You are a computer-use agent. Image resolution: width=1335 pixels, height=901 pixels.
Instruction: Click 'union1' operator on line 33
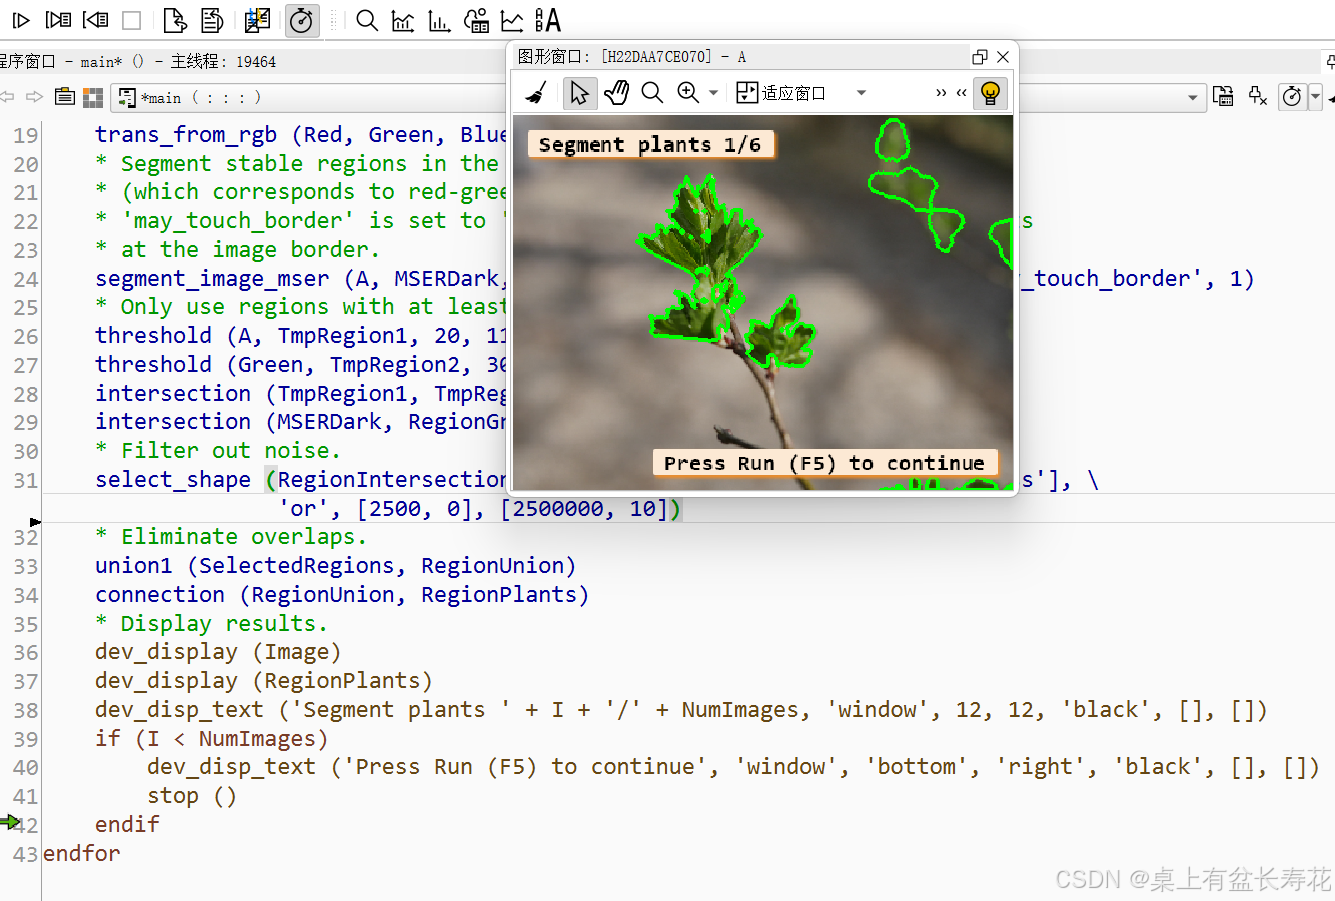click(134, 566)
